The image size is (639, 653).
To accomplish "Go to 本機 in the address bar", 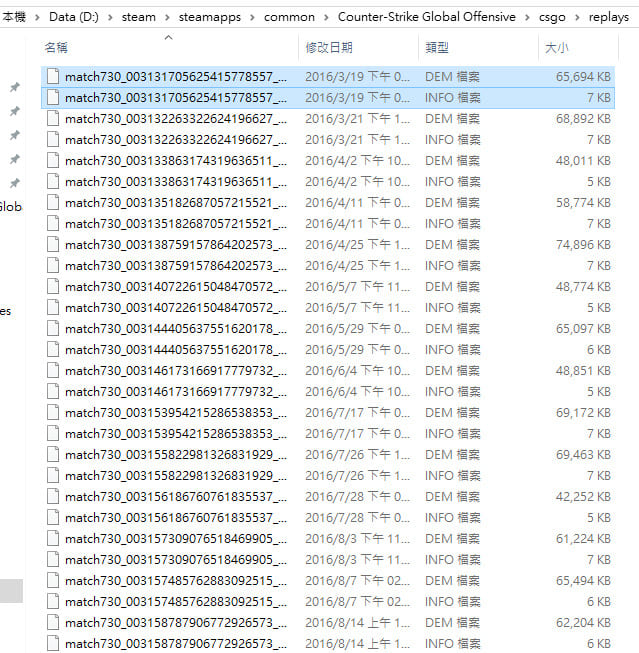I will (x=14, y=17).
